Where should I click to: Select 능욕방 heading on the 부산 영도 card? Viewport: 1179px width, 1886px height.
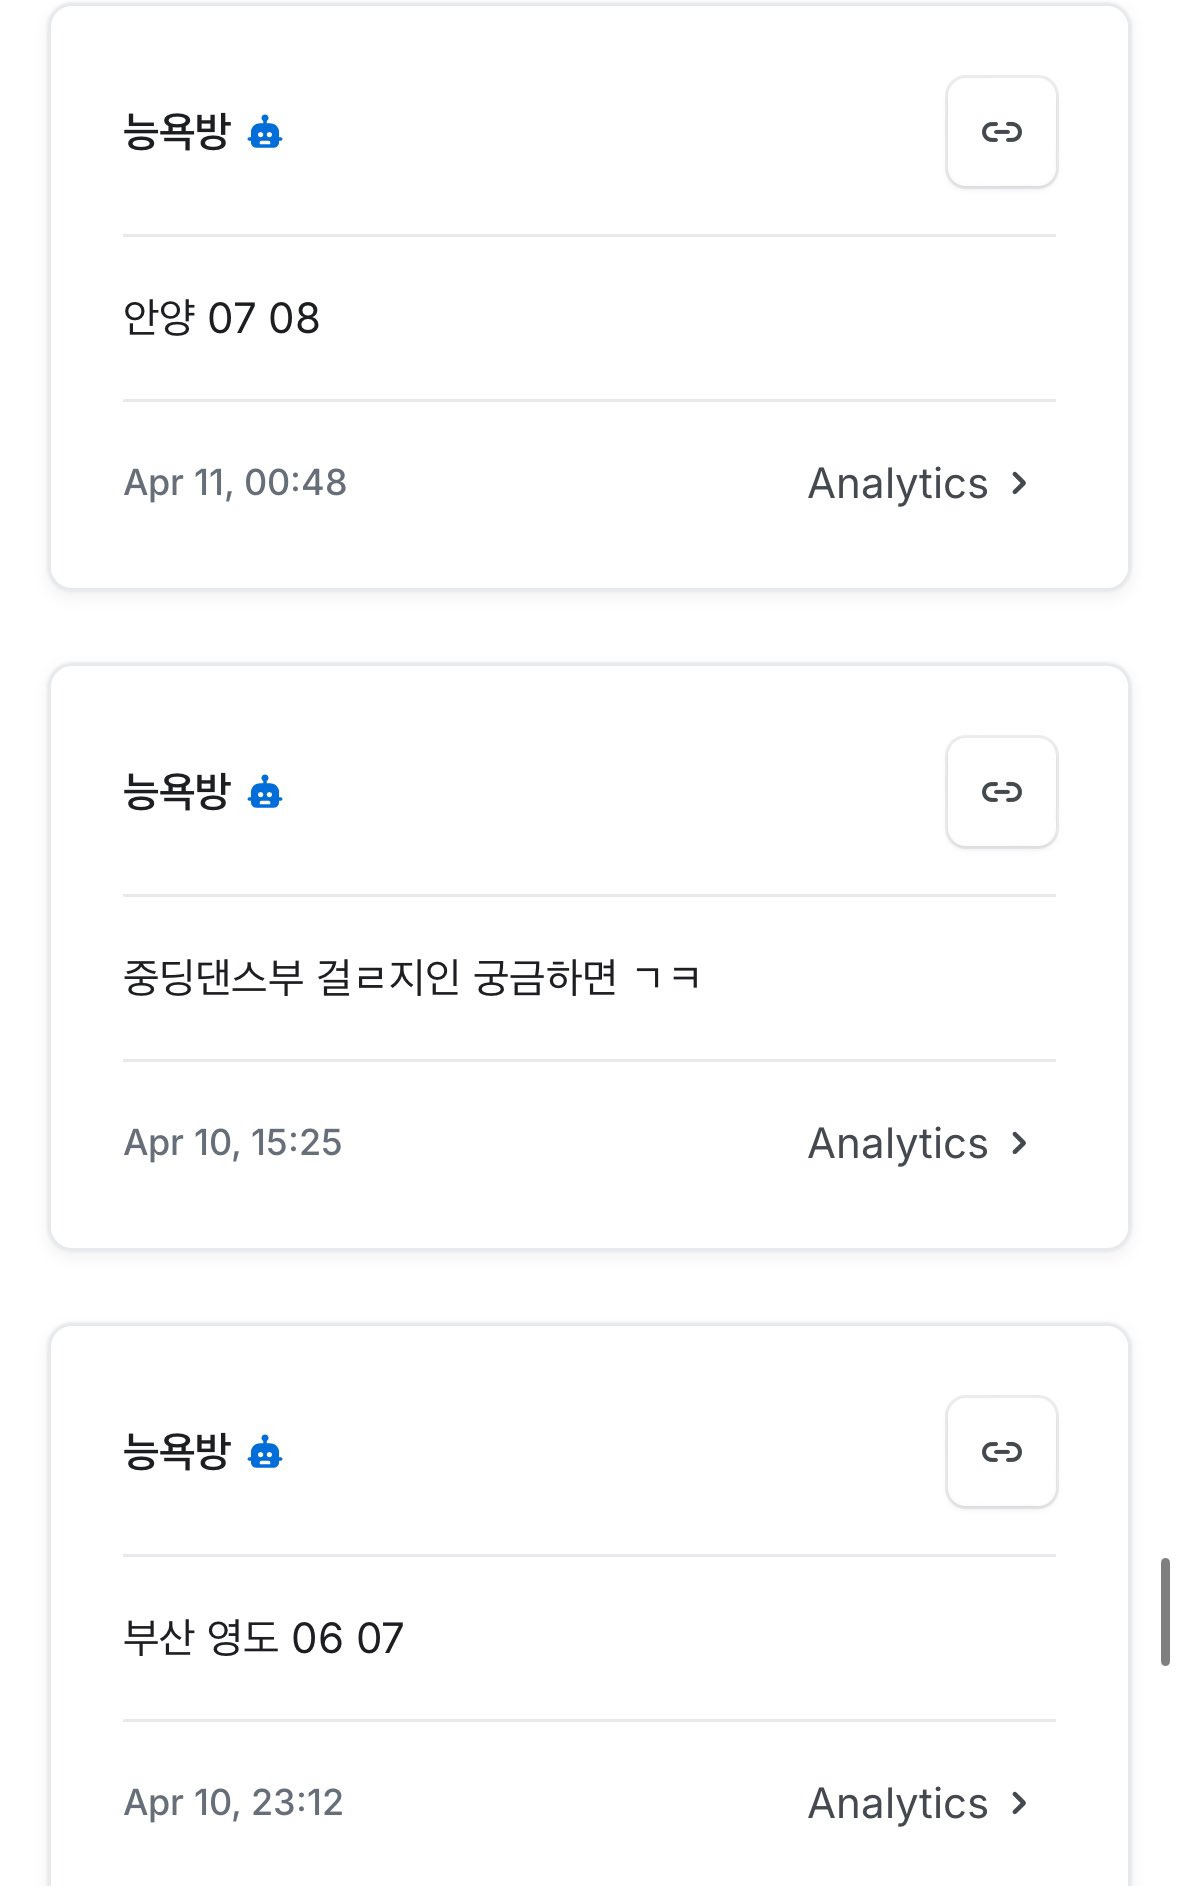[177, 1452]
